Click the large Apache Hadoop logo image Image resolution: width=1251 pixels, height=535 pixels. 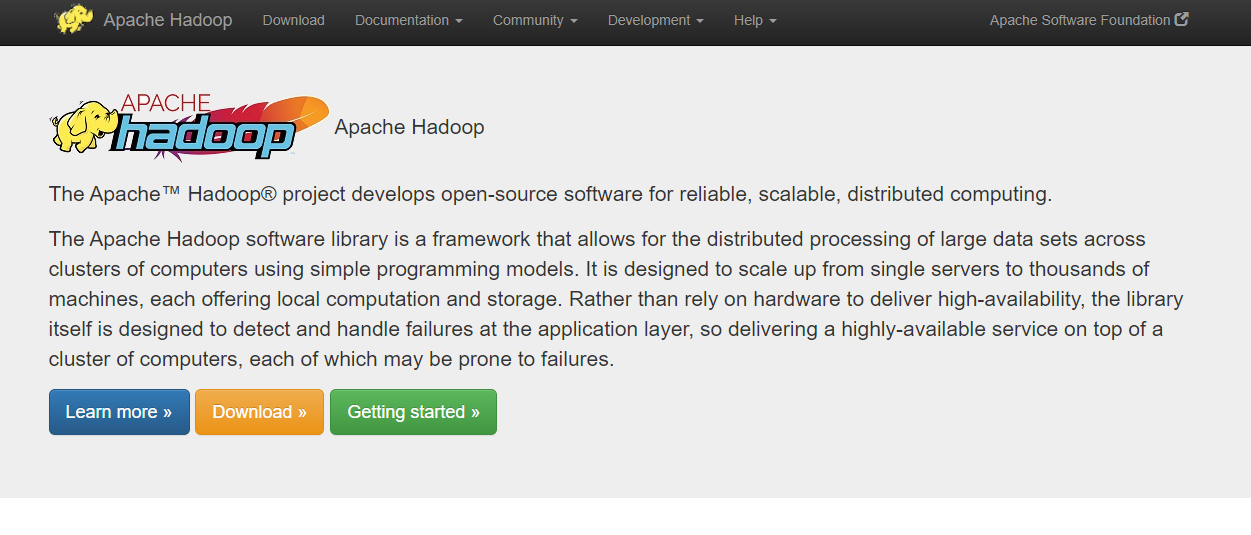click(190, 127)
